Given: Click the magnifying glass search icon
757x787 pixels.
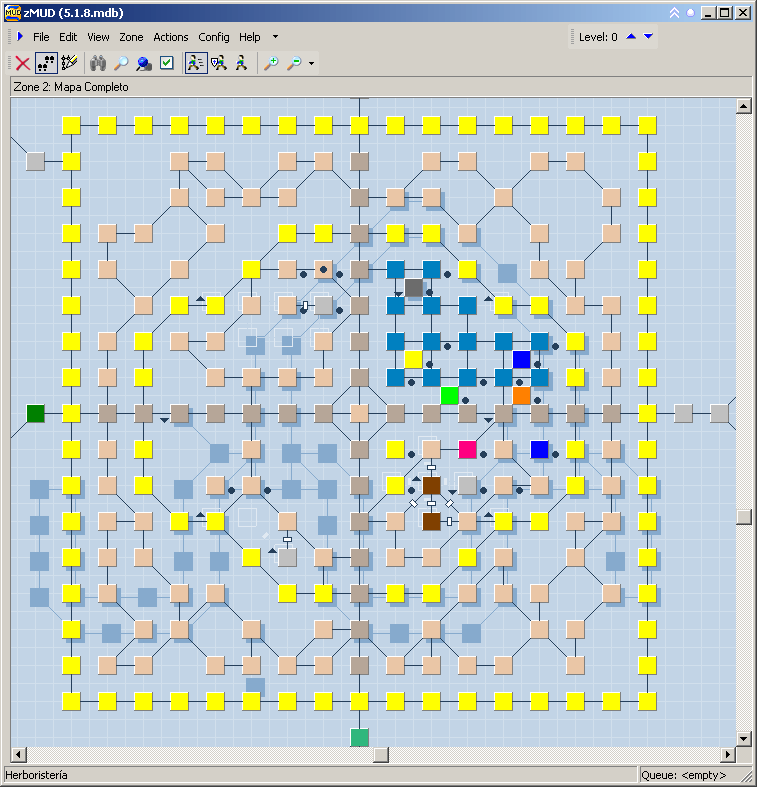Looking at the screenshot, I should (121, 63).
